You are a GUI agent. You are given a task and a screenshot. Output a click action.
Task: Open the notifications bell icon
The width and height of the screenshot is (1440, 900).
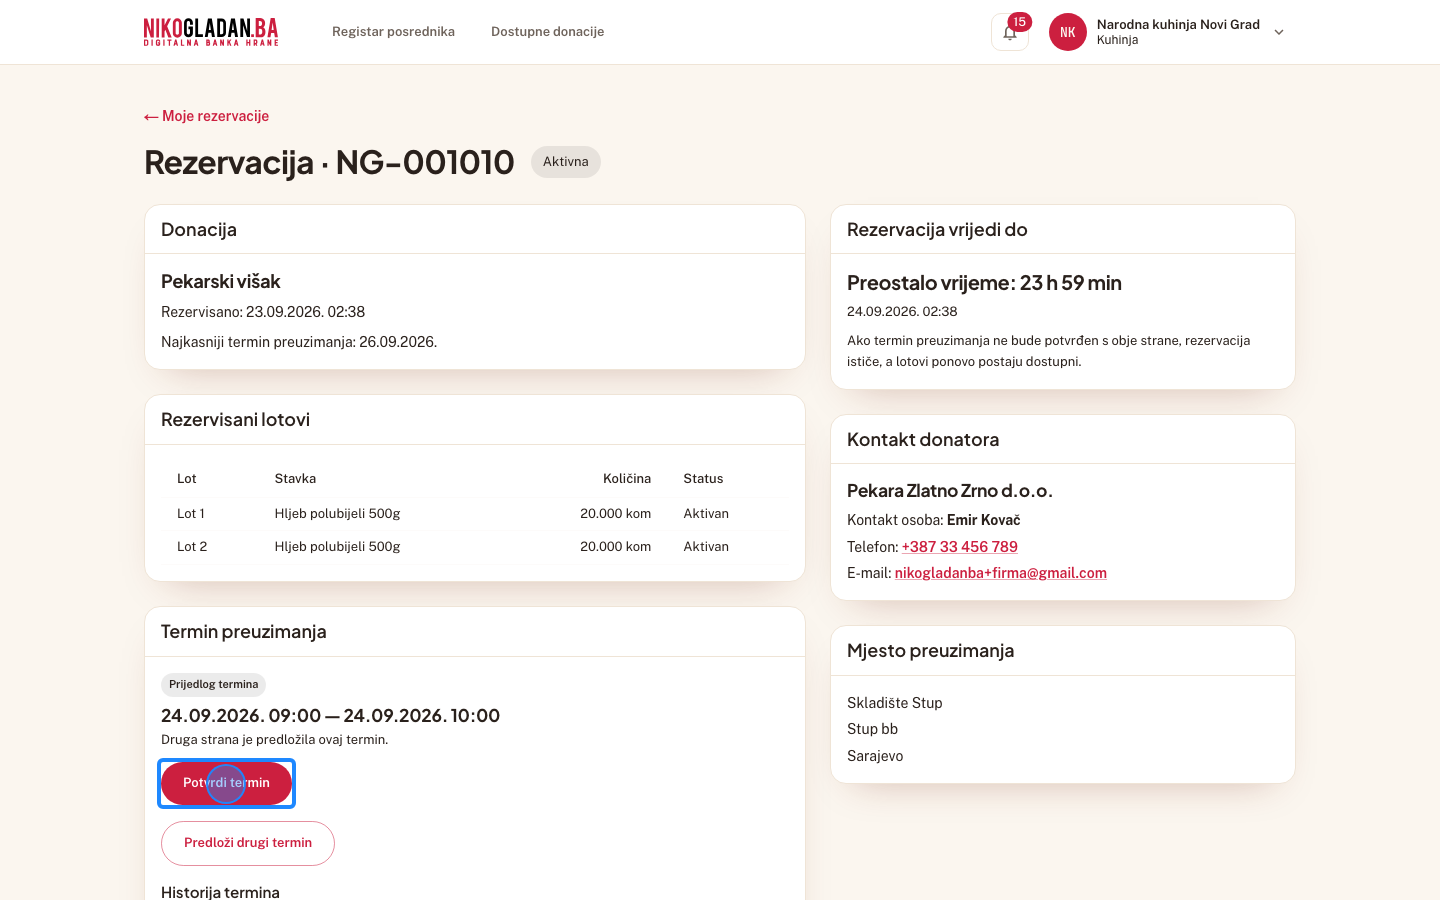tap(1010, 32)
